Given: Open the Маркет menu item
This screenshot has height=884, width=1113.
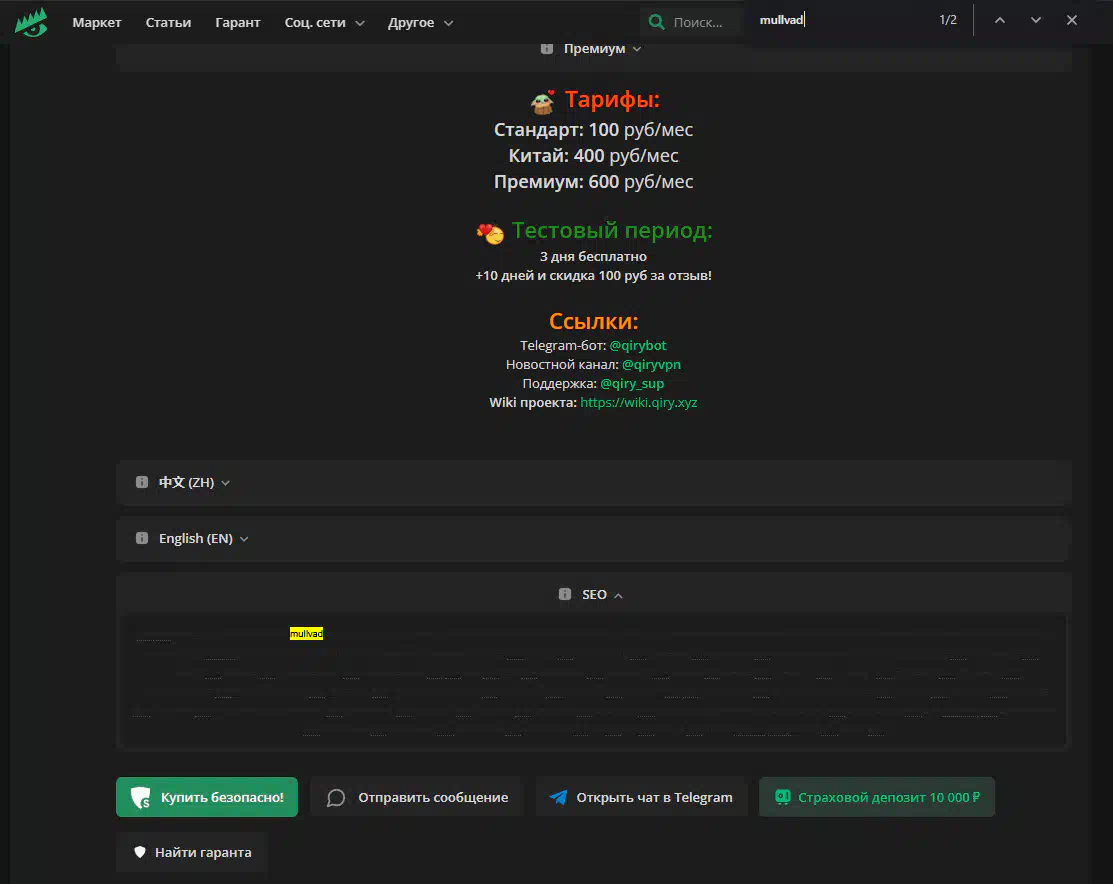Looking at the screenshot, I should (x=97, y=22).
